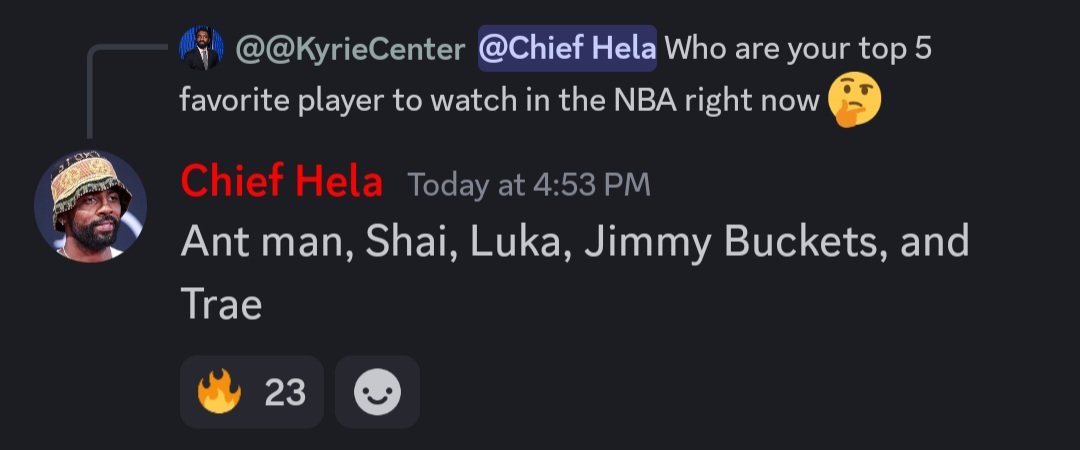Click "NBA right now" in reply preview
This screenshot has height=450, width=1080.
[711, 102]
